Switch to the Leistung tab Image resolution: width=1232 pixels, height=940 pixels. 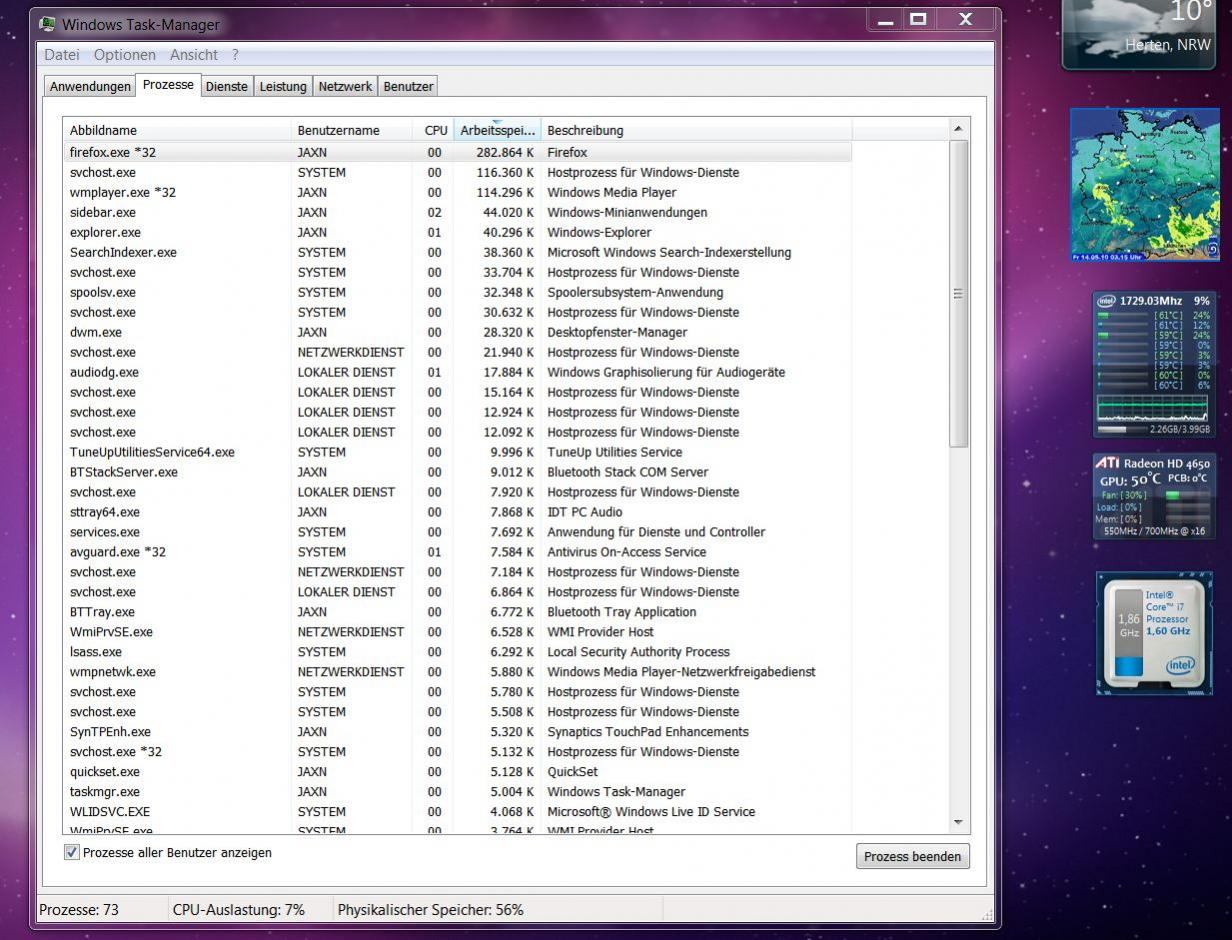[x=283, y=86]
